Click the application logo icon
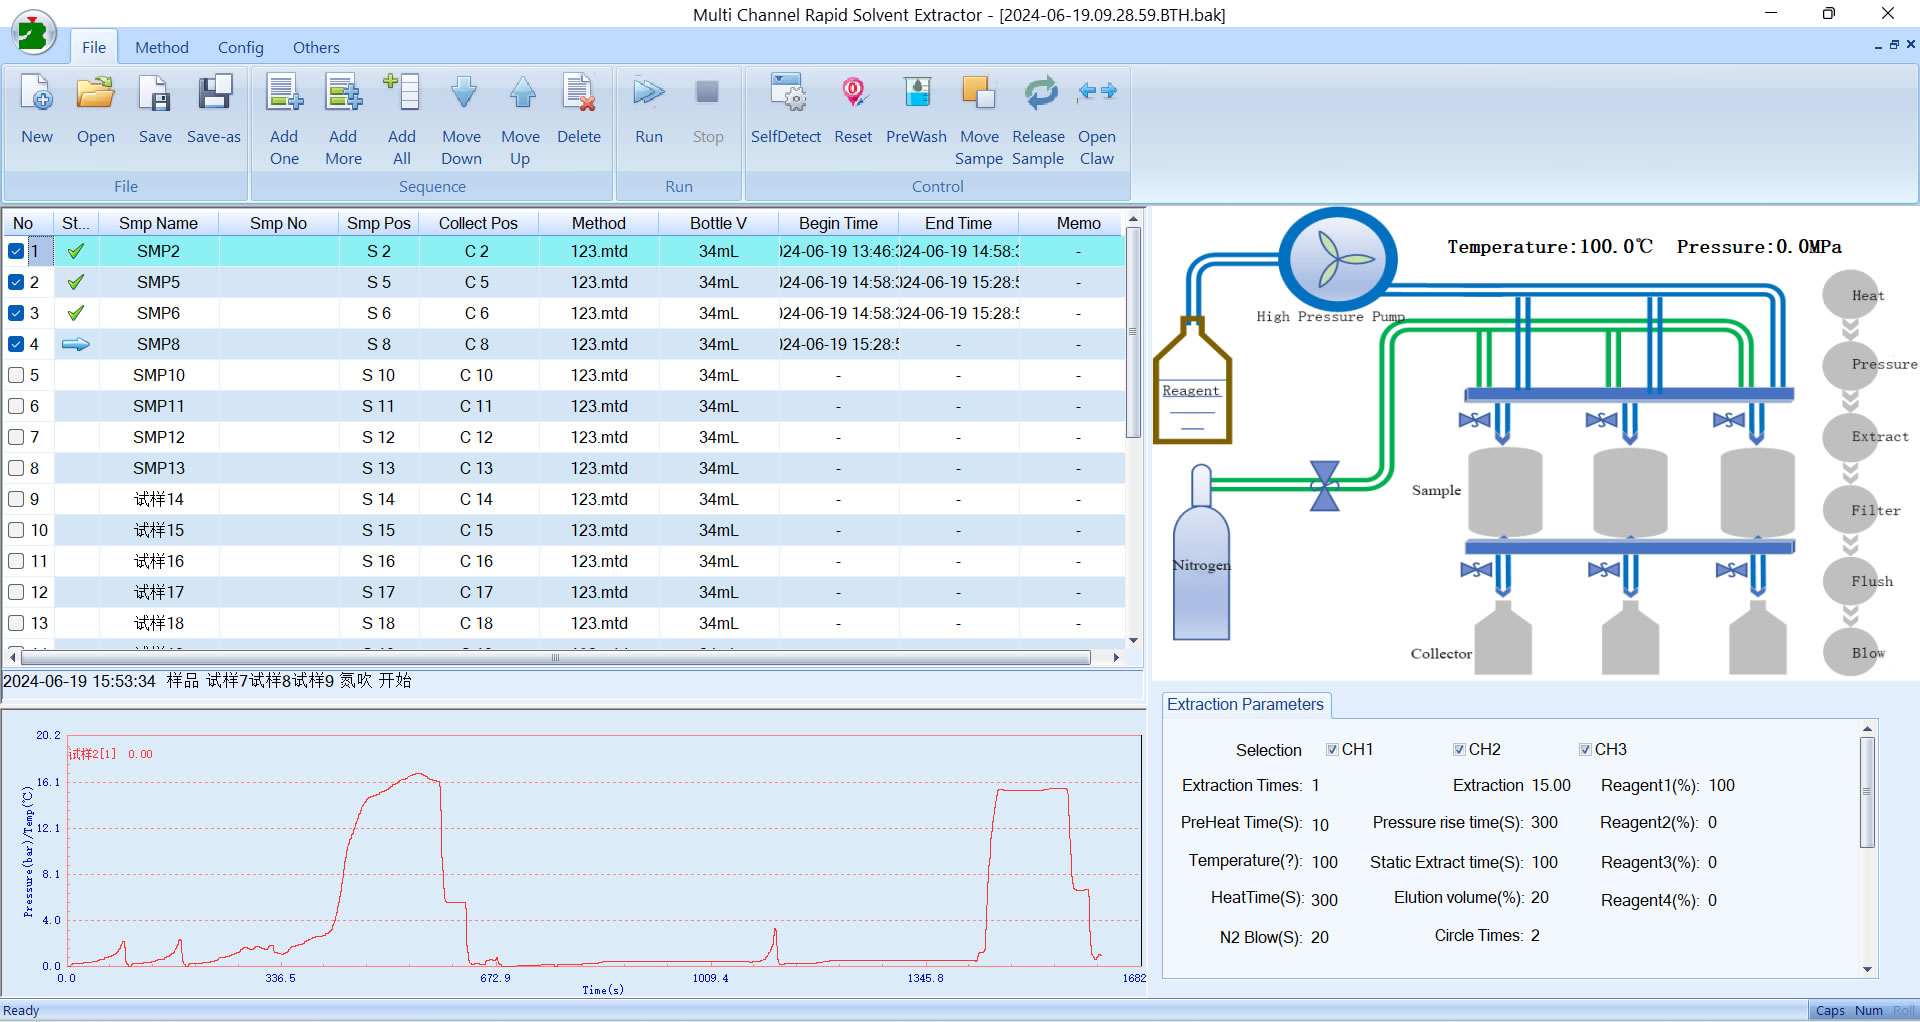Screen dimensions: 1920x1022 coord(34,34)
